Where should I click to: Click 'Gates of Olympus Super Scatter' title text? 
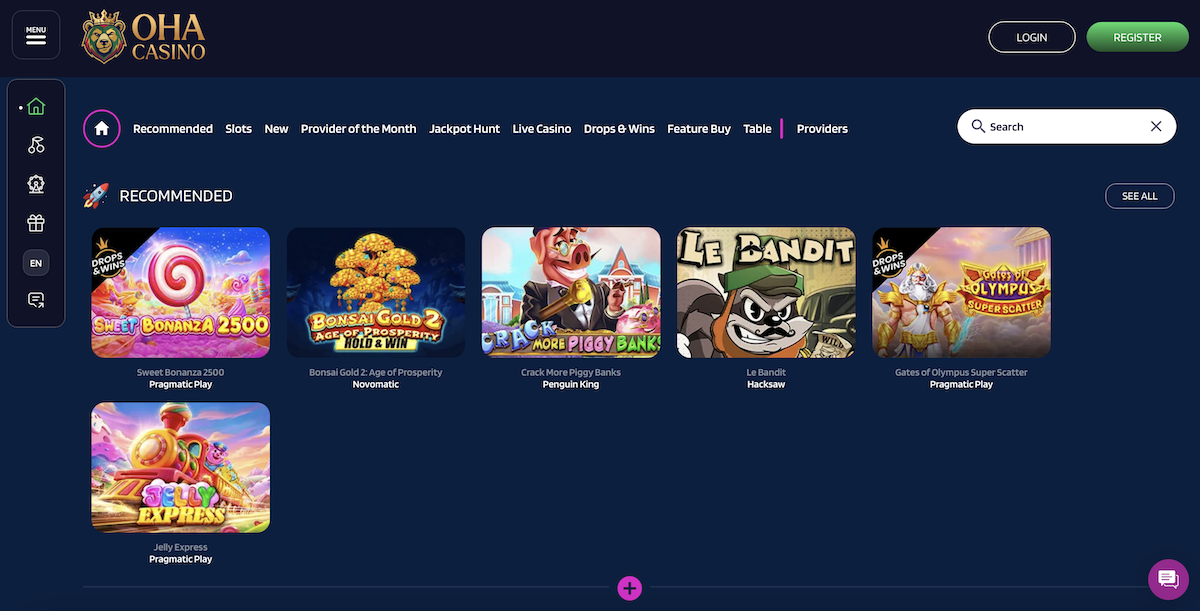[961, 372]
